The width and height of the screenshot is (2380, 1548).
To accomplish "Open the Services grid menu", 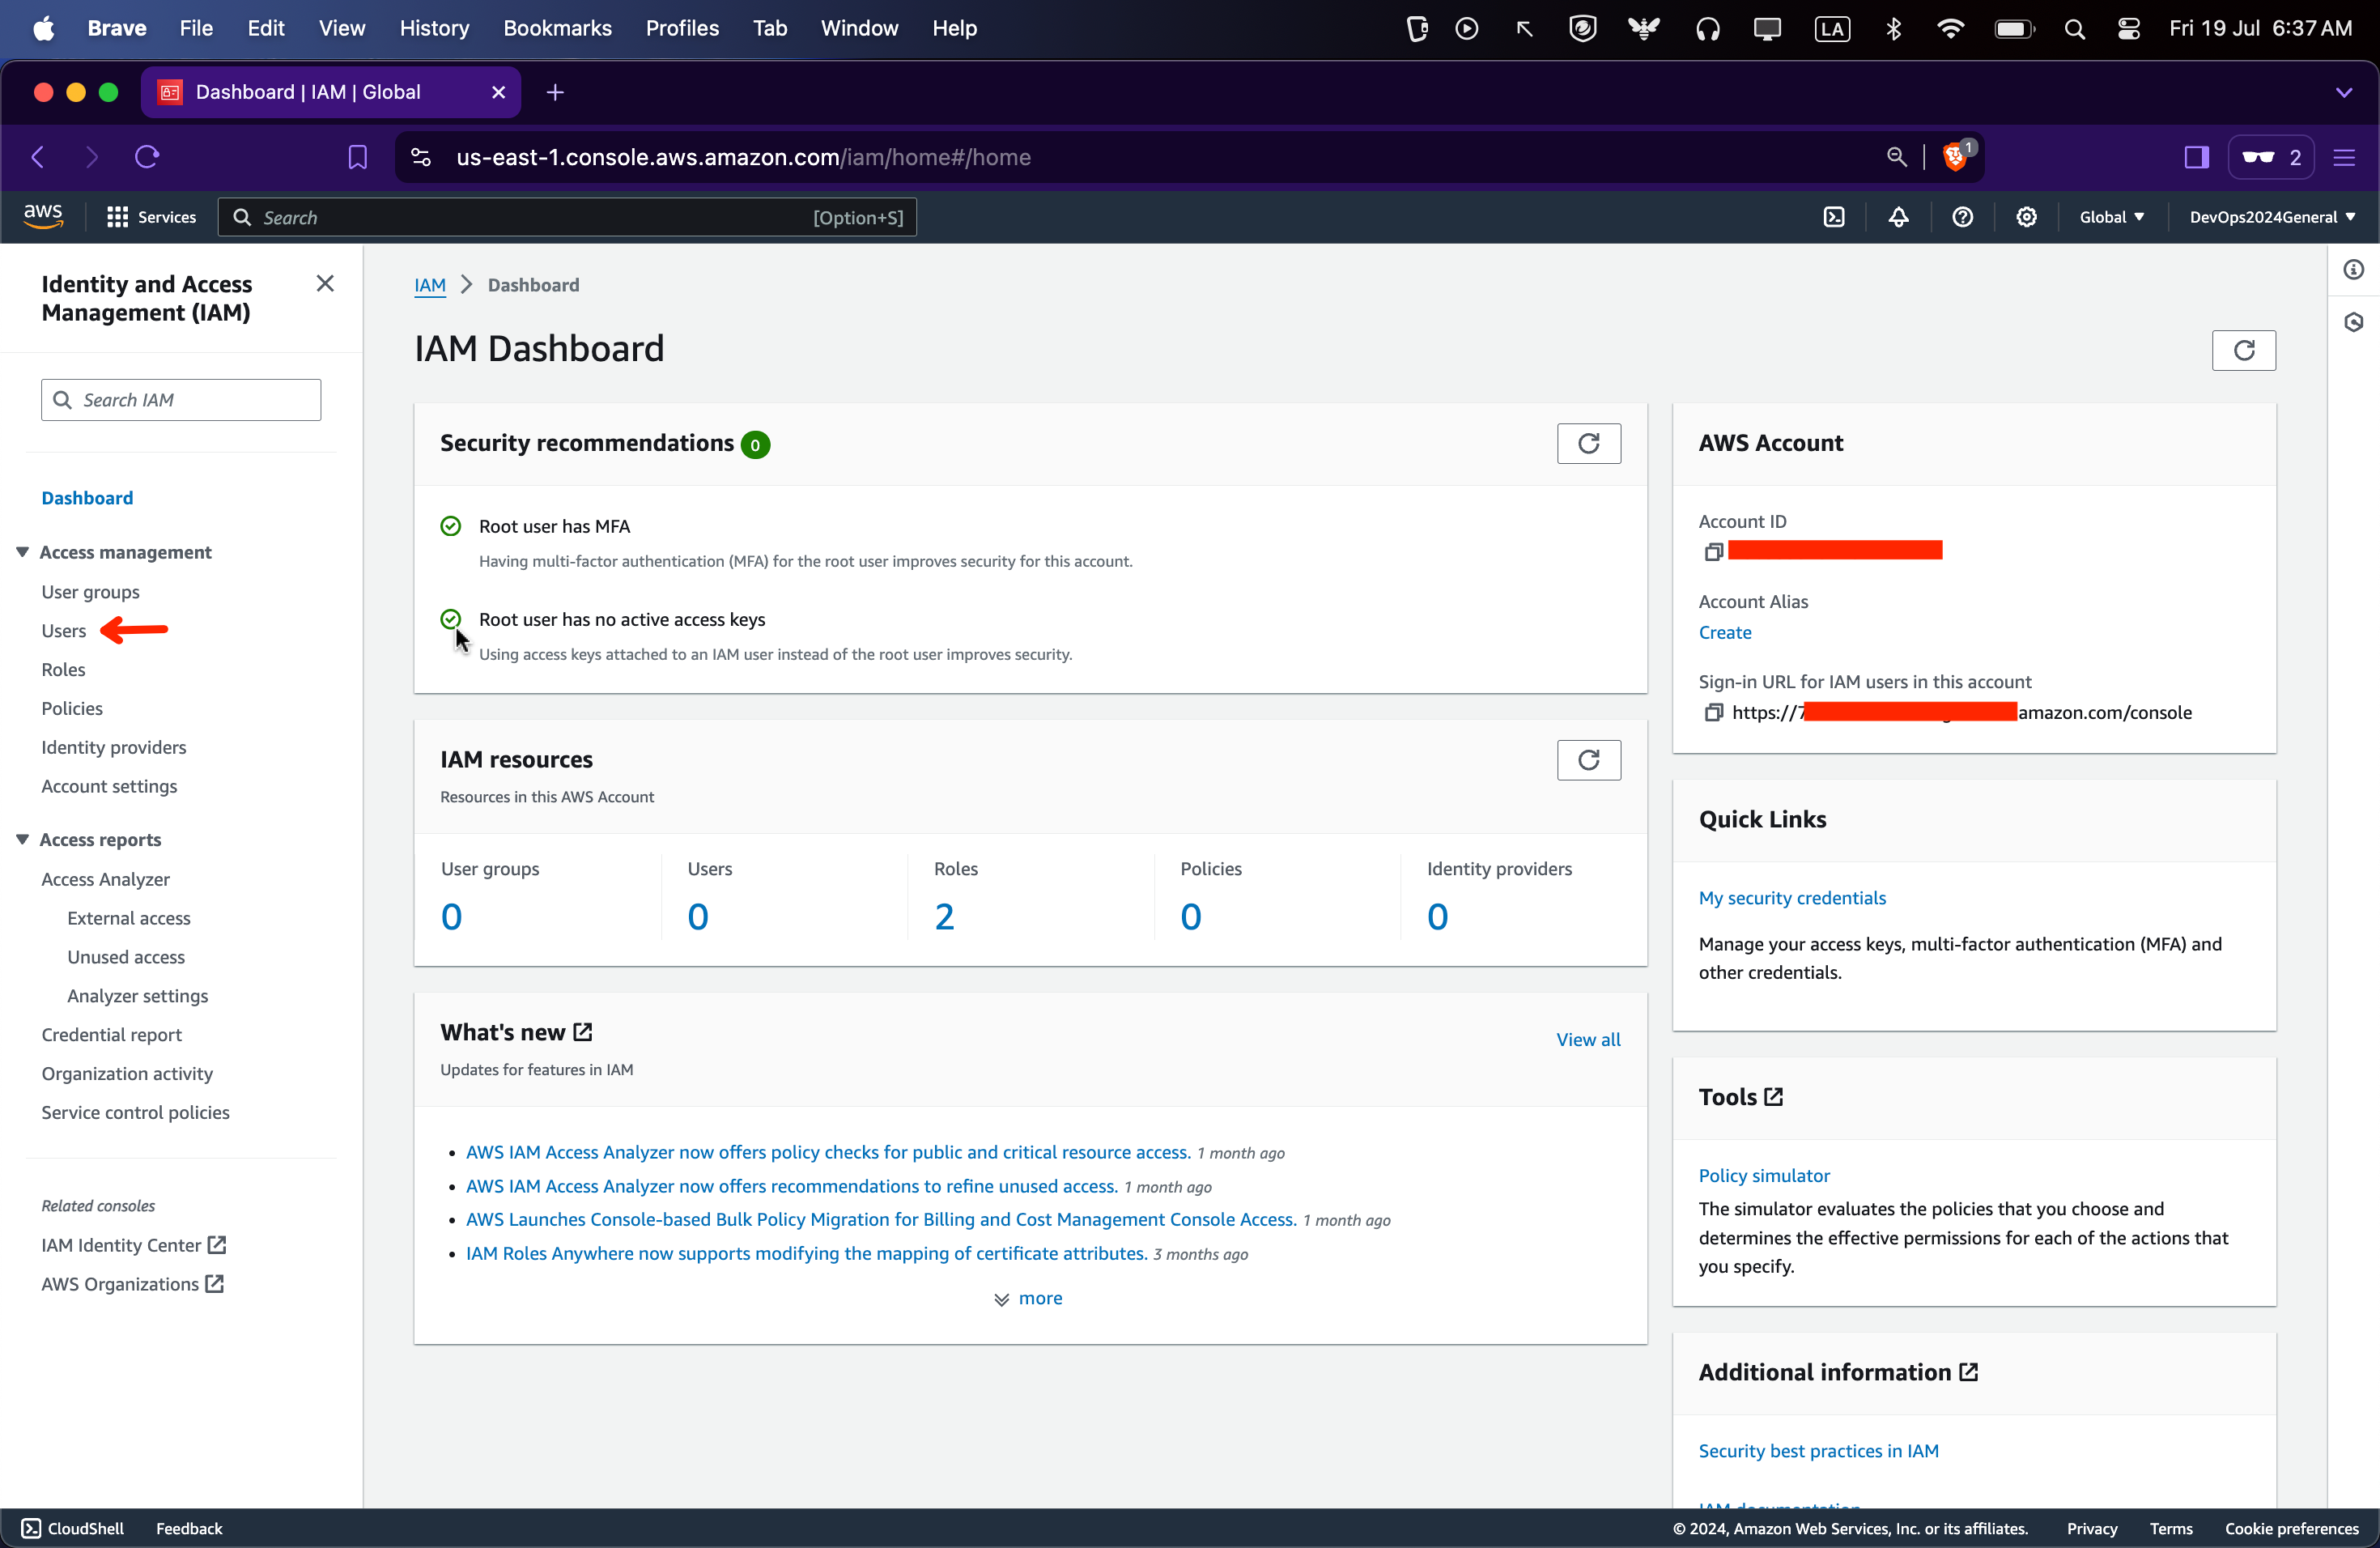I will [151, 217].
